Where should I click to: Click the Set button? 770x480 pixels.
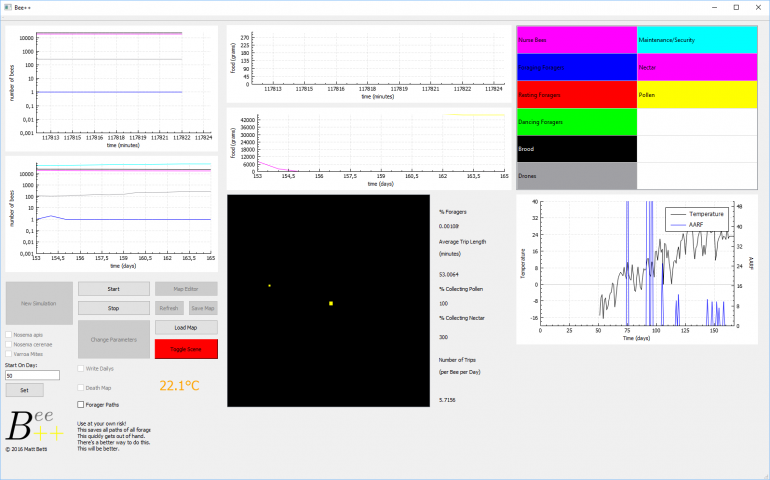coord(25,389)
